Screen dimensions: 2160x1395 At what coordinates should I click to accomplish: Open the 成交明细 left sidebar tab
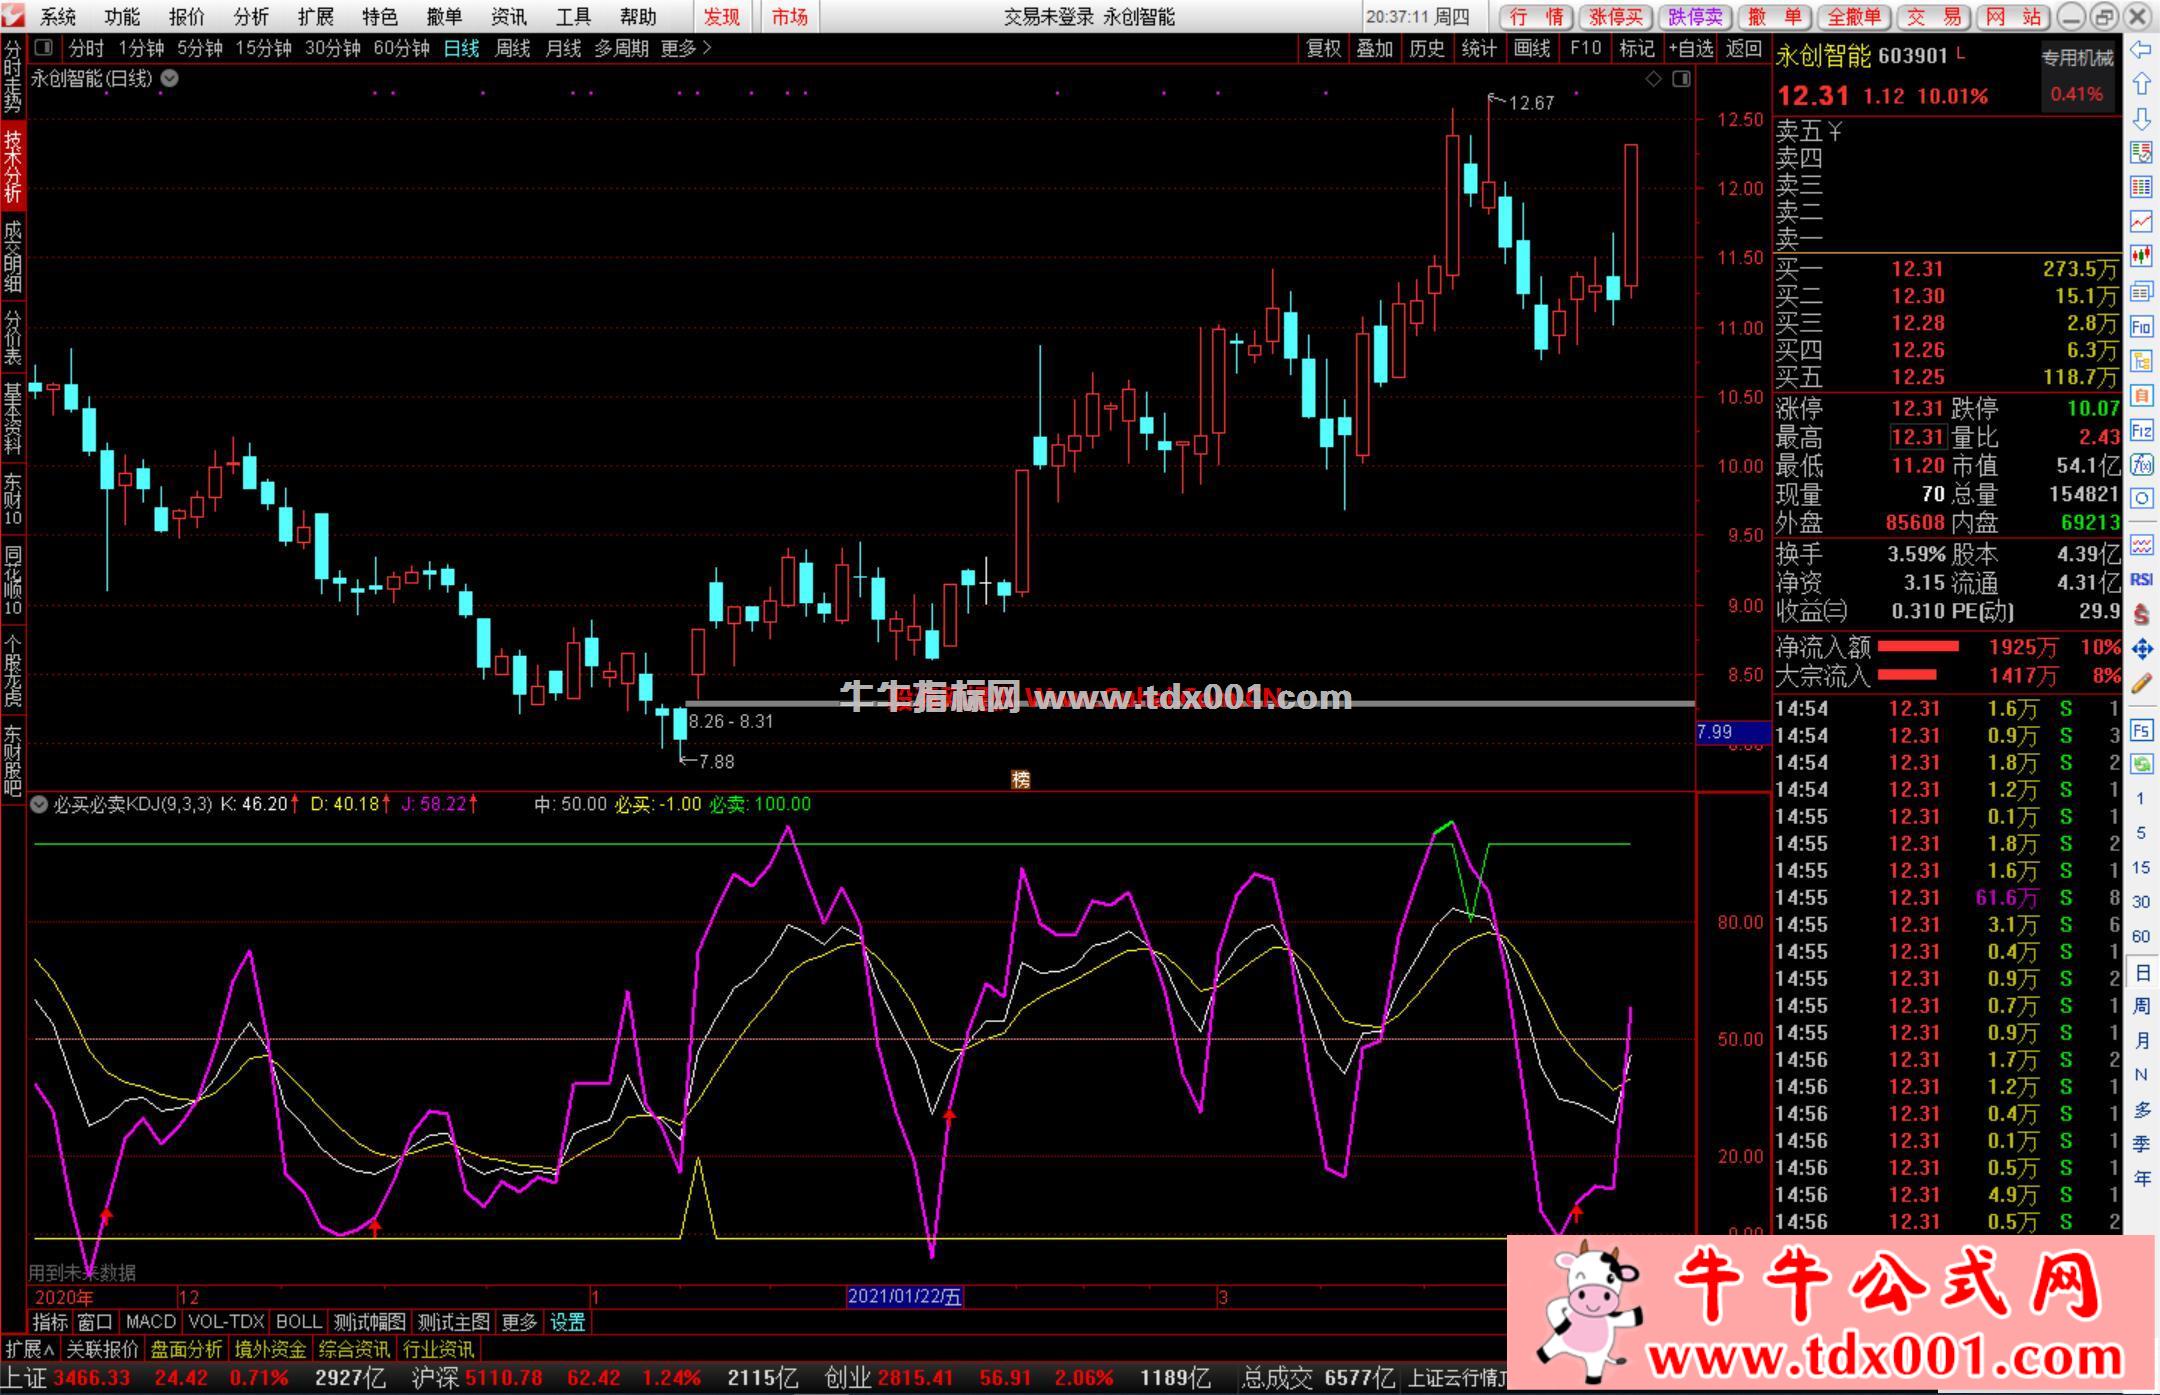(12, 257)
